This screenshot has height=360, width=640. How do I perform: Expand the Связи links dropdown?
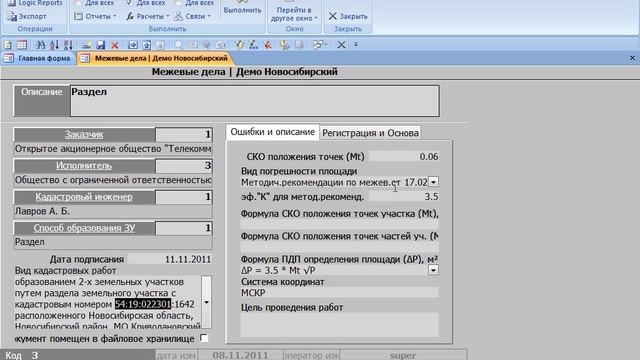(192, 16)
